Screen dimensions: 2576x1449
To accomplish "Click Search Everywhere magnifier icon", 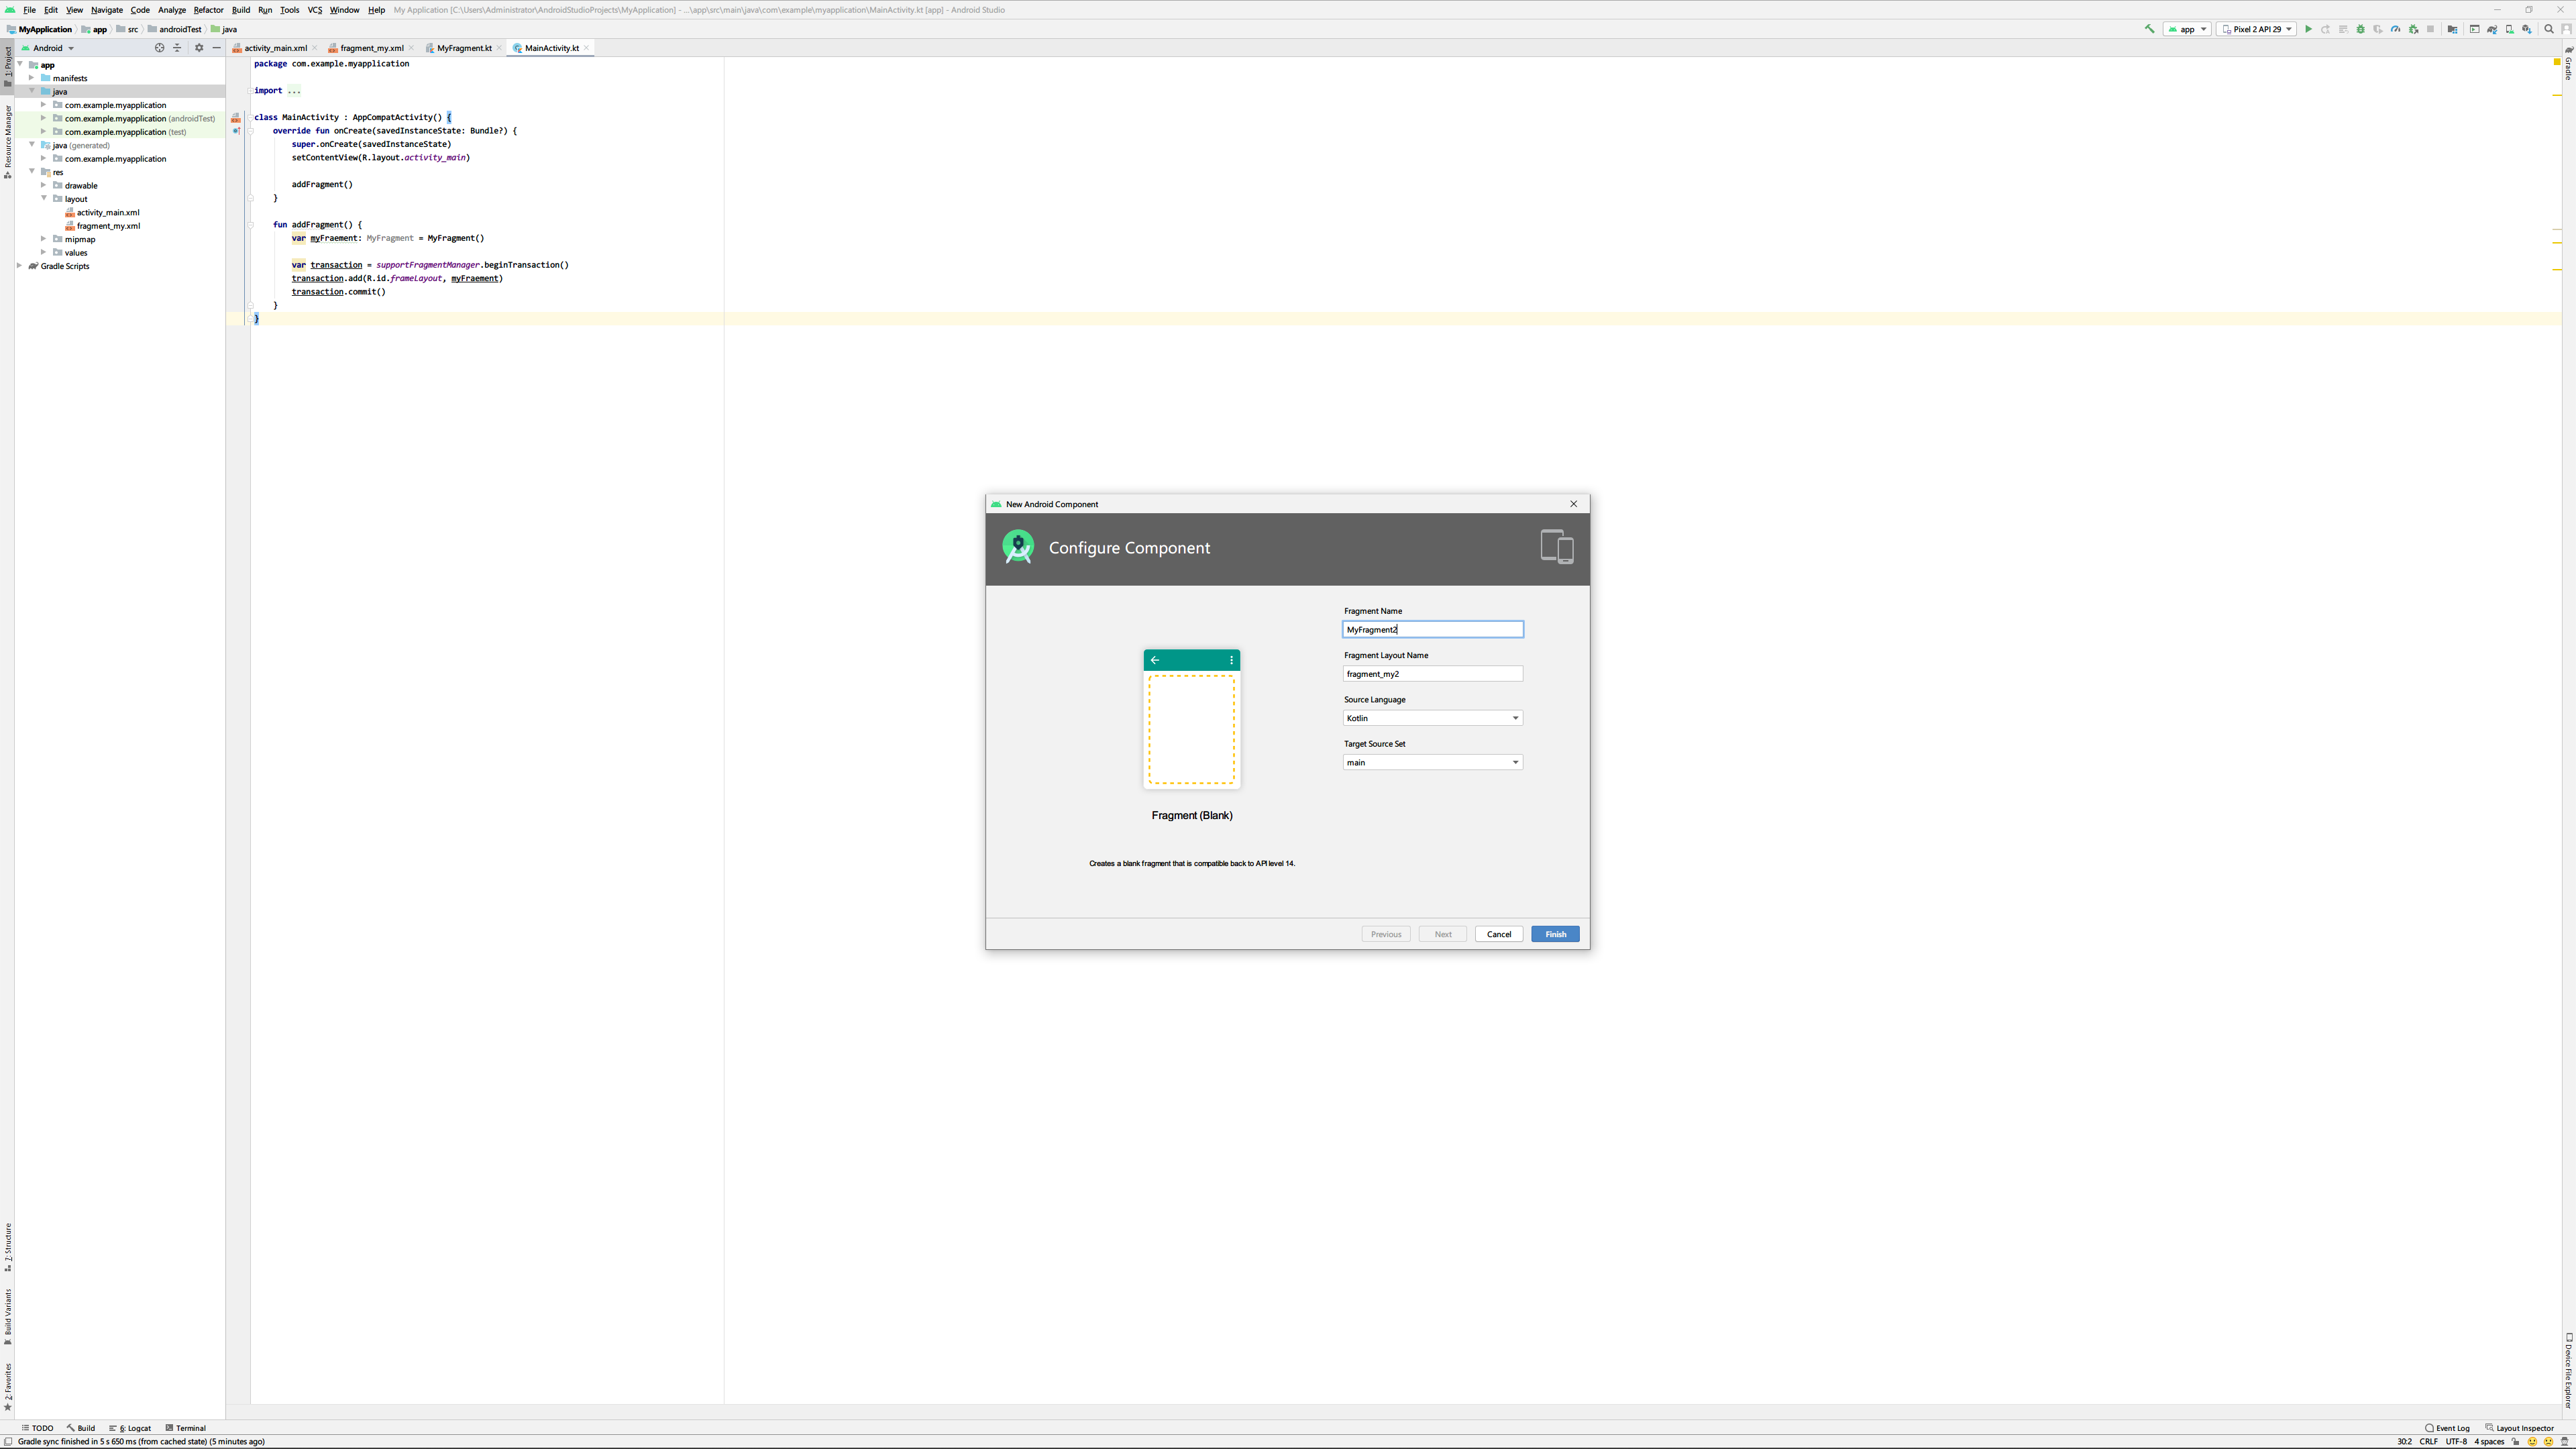I will coord(2548,29).
